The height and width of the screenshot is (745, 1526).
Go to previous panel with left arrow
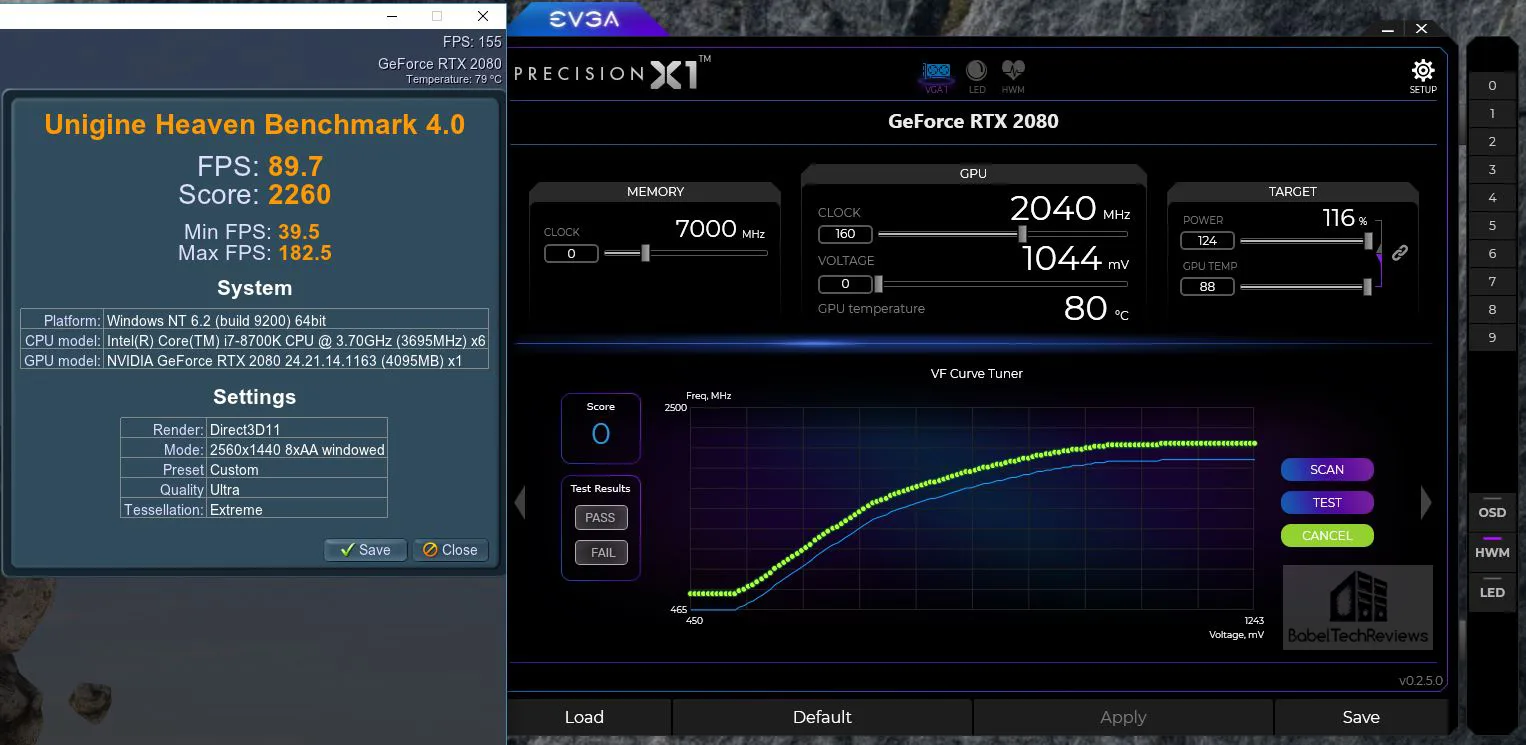(520, 502)
